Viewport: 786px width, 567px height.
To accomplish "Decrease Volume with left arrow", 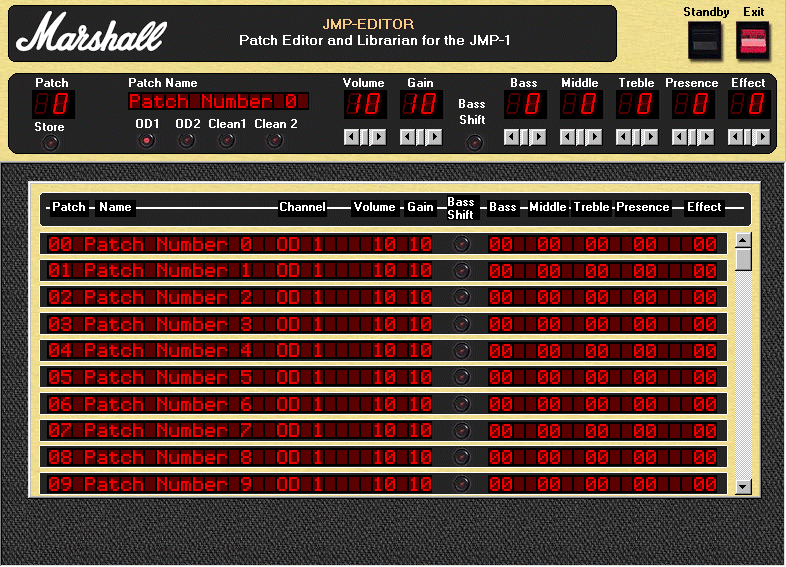I will pyautogui.click(x=350, y=137).
